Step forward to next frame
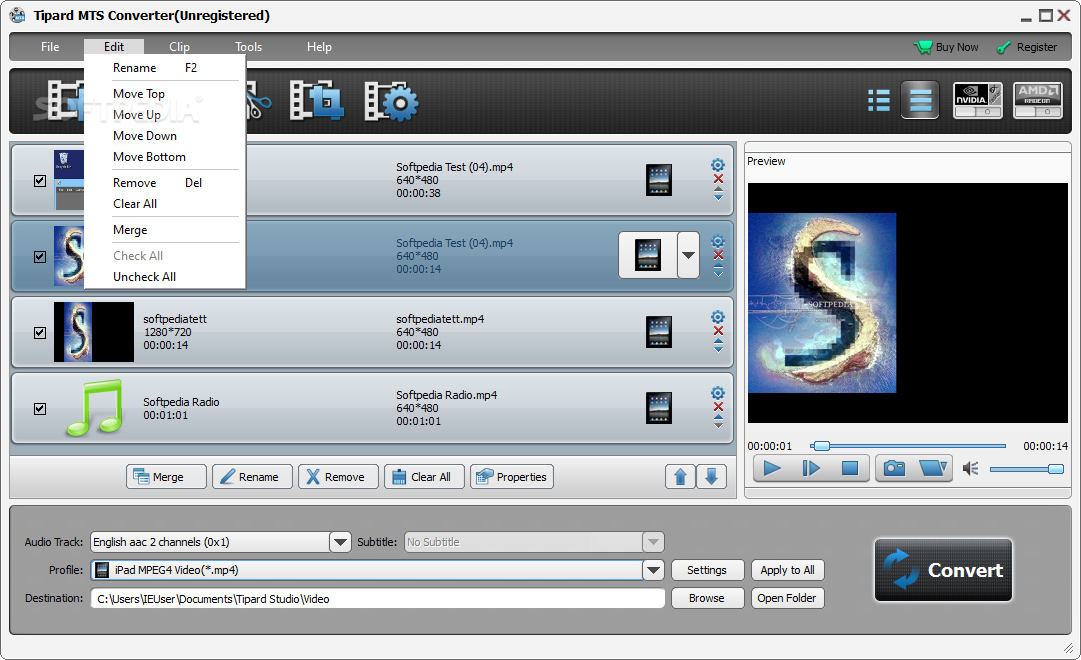 (x=811, y=468)
